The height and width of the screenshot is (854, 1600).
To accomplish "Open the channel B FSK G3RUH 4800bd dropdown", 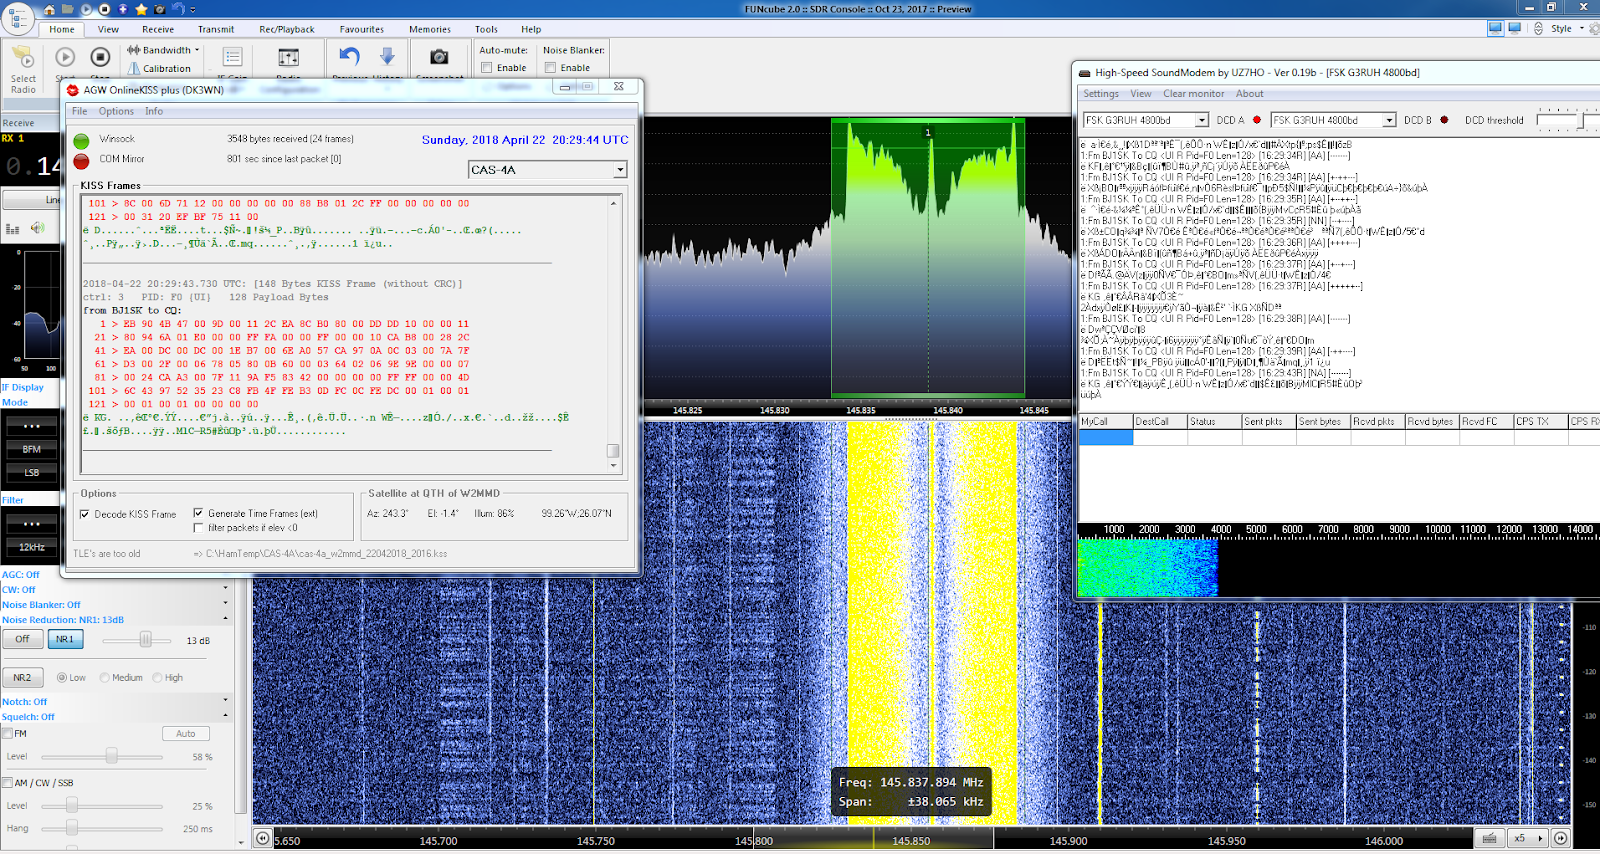I will (x=1389, y=120).
